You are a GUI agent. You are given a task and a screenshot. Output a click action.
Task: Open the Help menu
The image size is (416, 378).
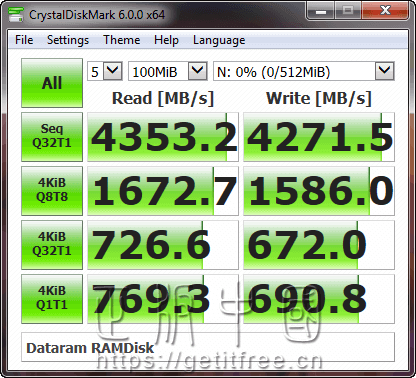166,40
